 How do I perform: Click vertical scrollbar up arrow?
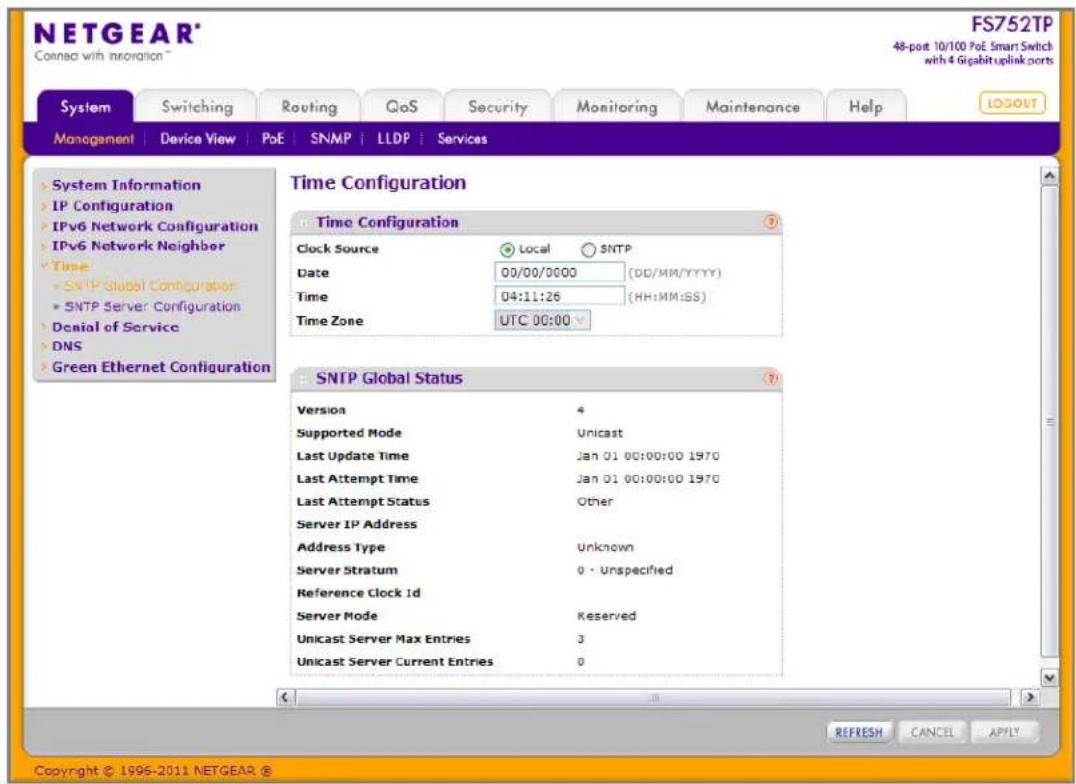[1049, 176]
